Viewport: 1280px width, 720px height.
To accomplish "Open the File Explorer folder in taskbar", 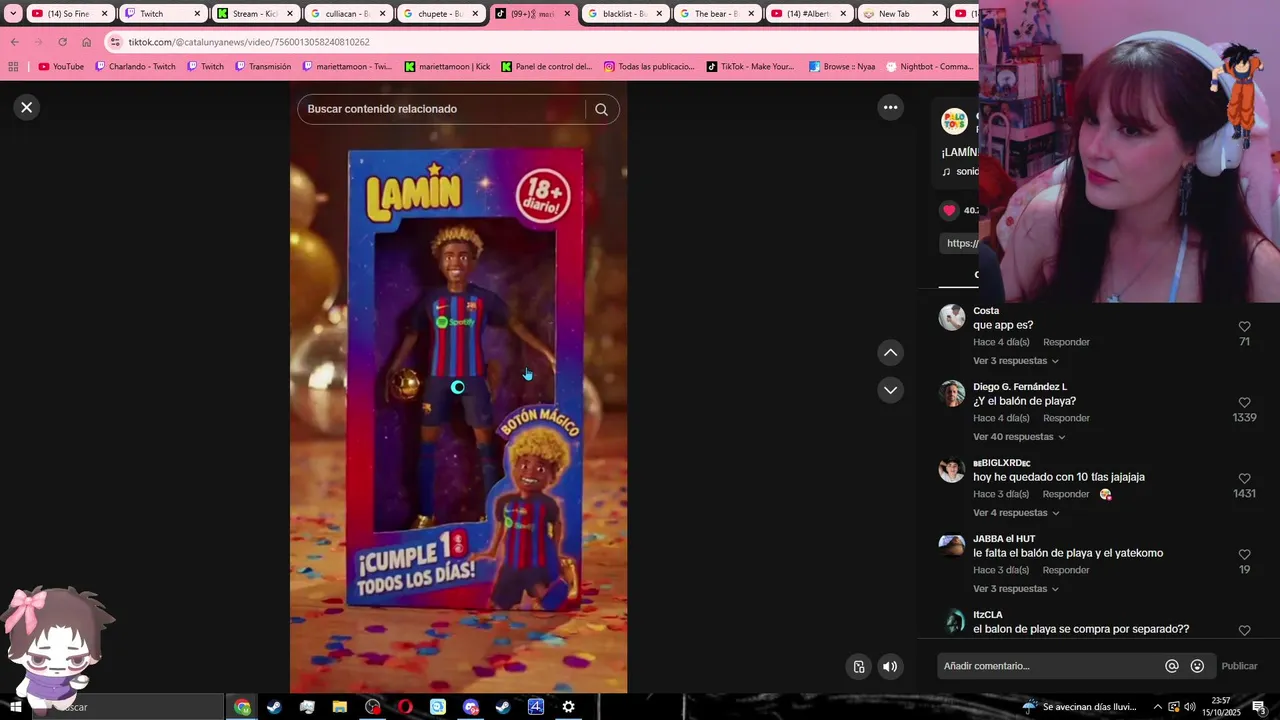I will (x=340, y=707).
